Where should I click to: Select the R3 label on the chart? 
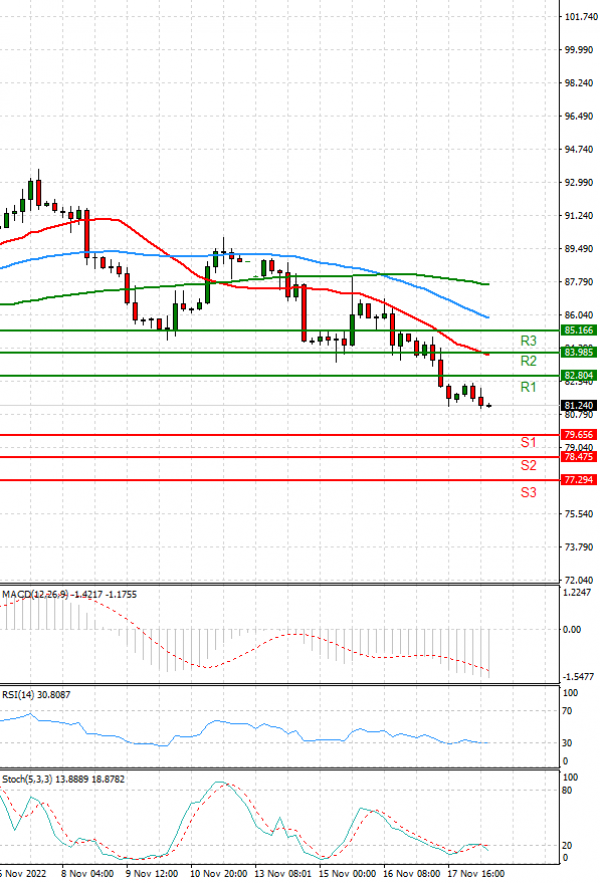pos(528,341)
